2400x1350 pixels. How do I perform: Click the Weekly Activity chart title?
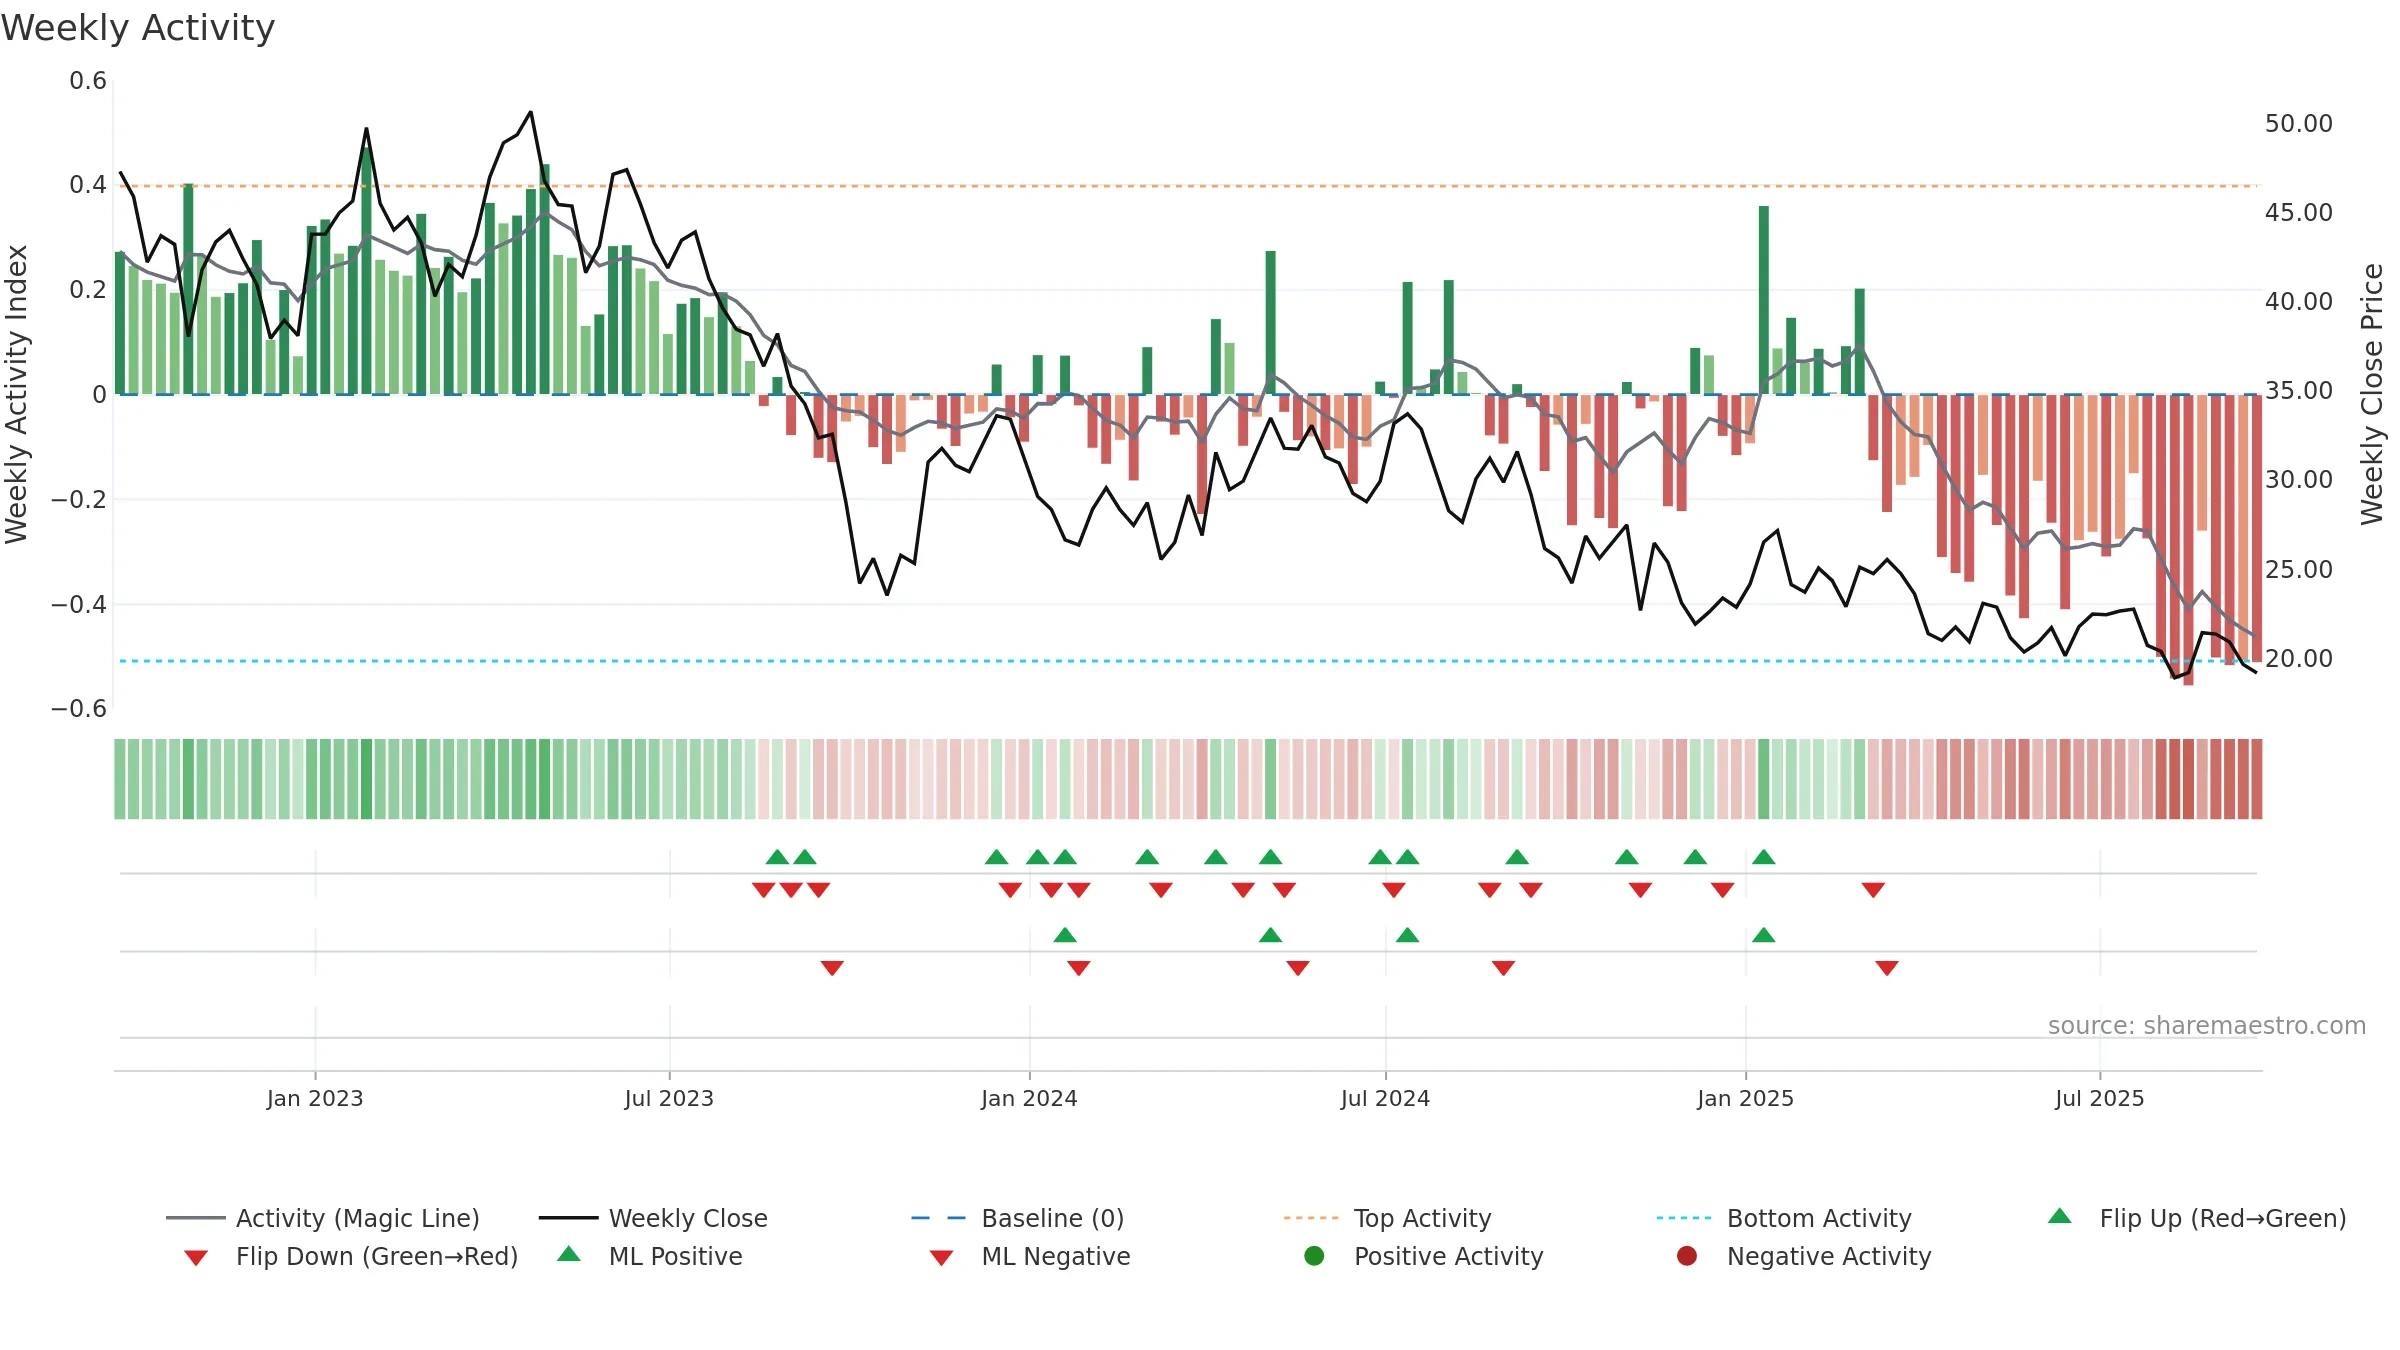pyautogui.click(x=138, y=28)
